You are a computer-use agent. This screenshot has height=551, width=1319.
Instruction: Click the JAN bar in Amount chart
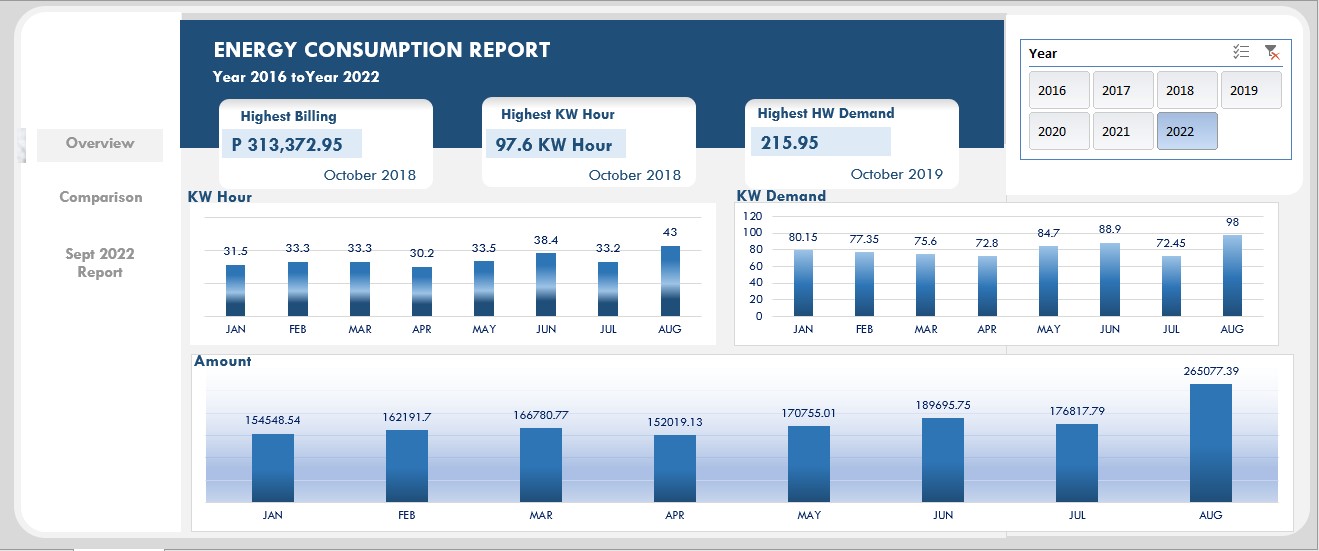point(273,468)
